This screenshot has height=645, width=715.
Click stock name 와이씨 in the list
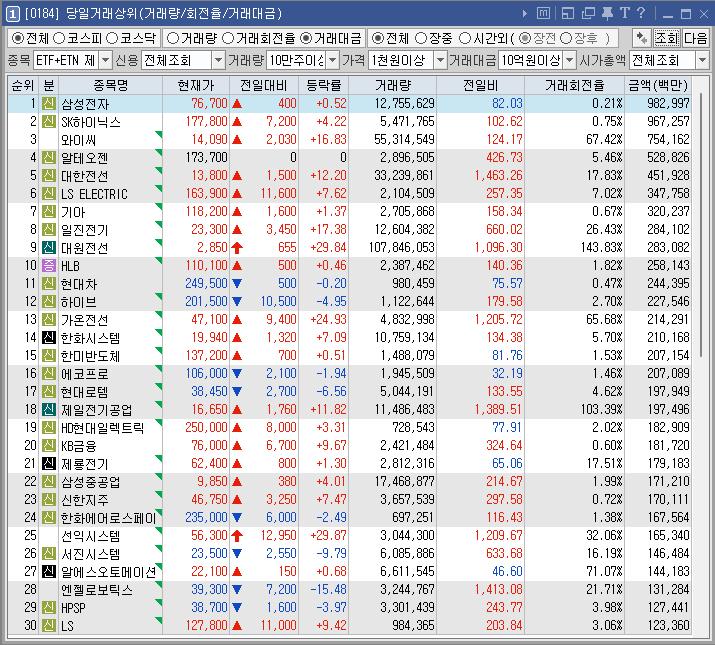tap(78, 140)
